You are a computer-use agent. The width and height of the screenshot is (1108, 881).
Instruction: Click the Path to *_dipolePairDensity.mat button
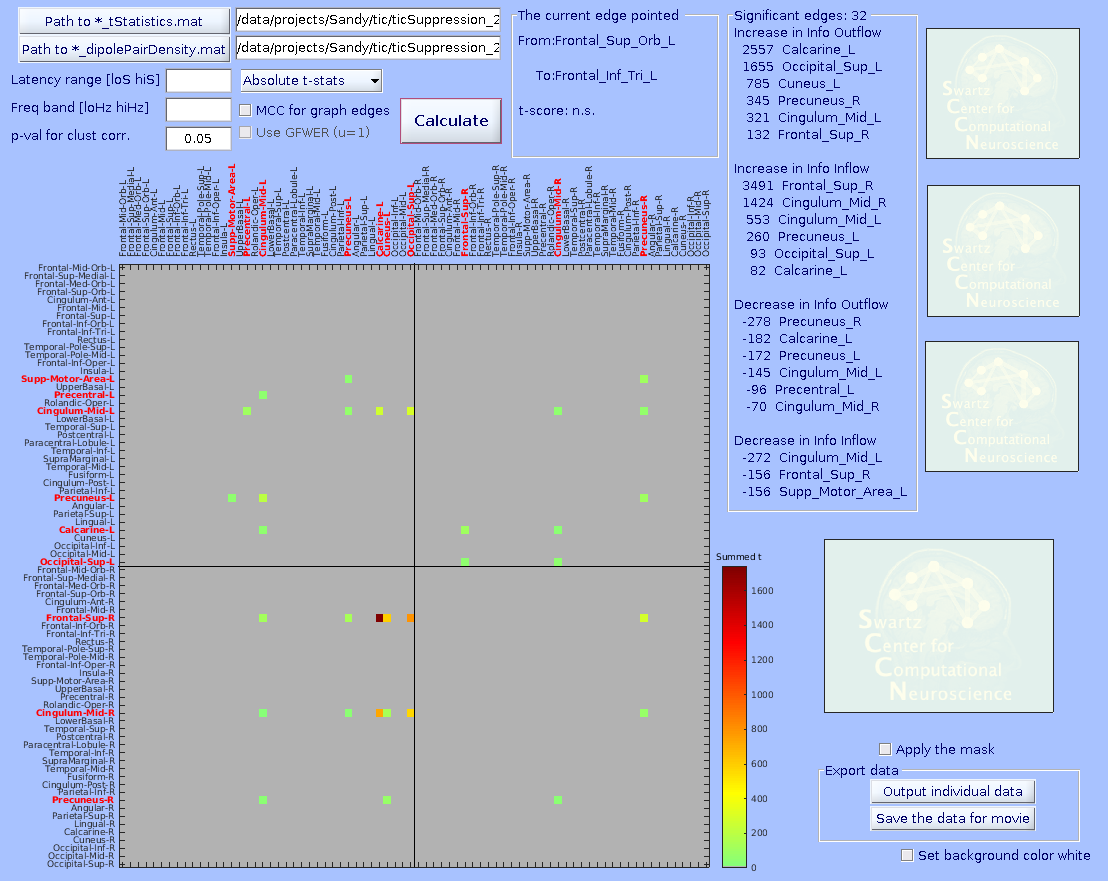[x=125, y=49]
